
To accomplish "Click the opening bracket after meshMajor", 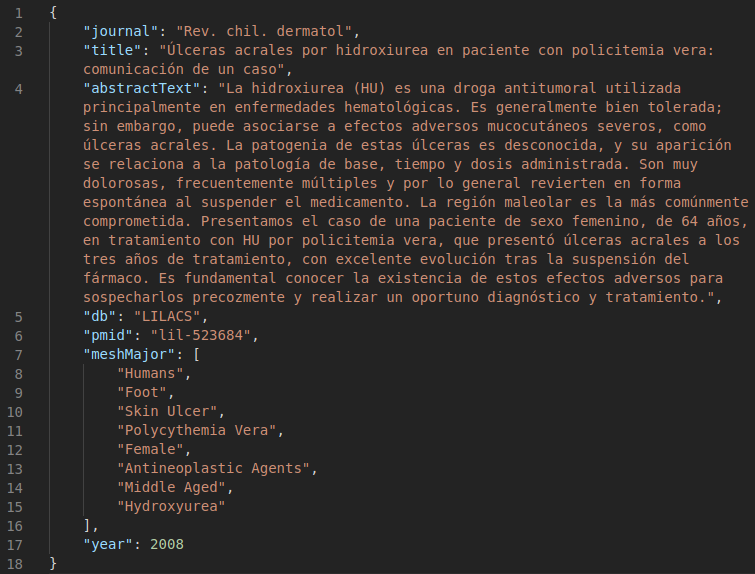I will tap(197, 355).
